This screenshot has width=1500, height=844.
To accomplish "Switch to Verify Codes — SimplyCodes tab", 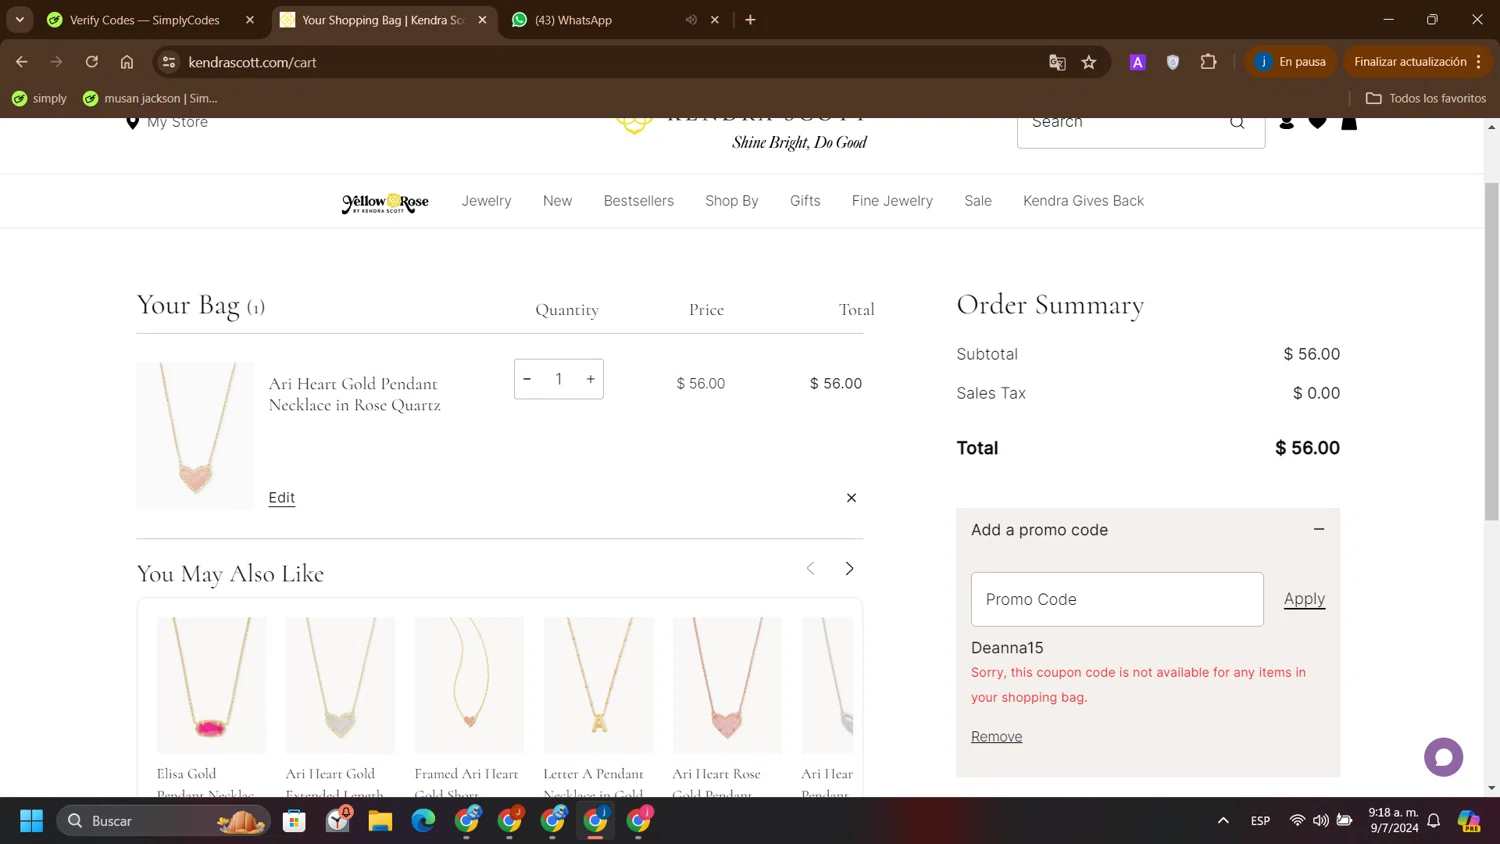I will point(145,19).
